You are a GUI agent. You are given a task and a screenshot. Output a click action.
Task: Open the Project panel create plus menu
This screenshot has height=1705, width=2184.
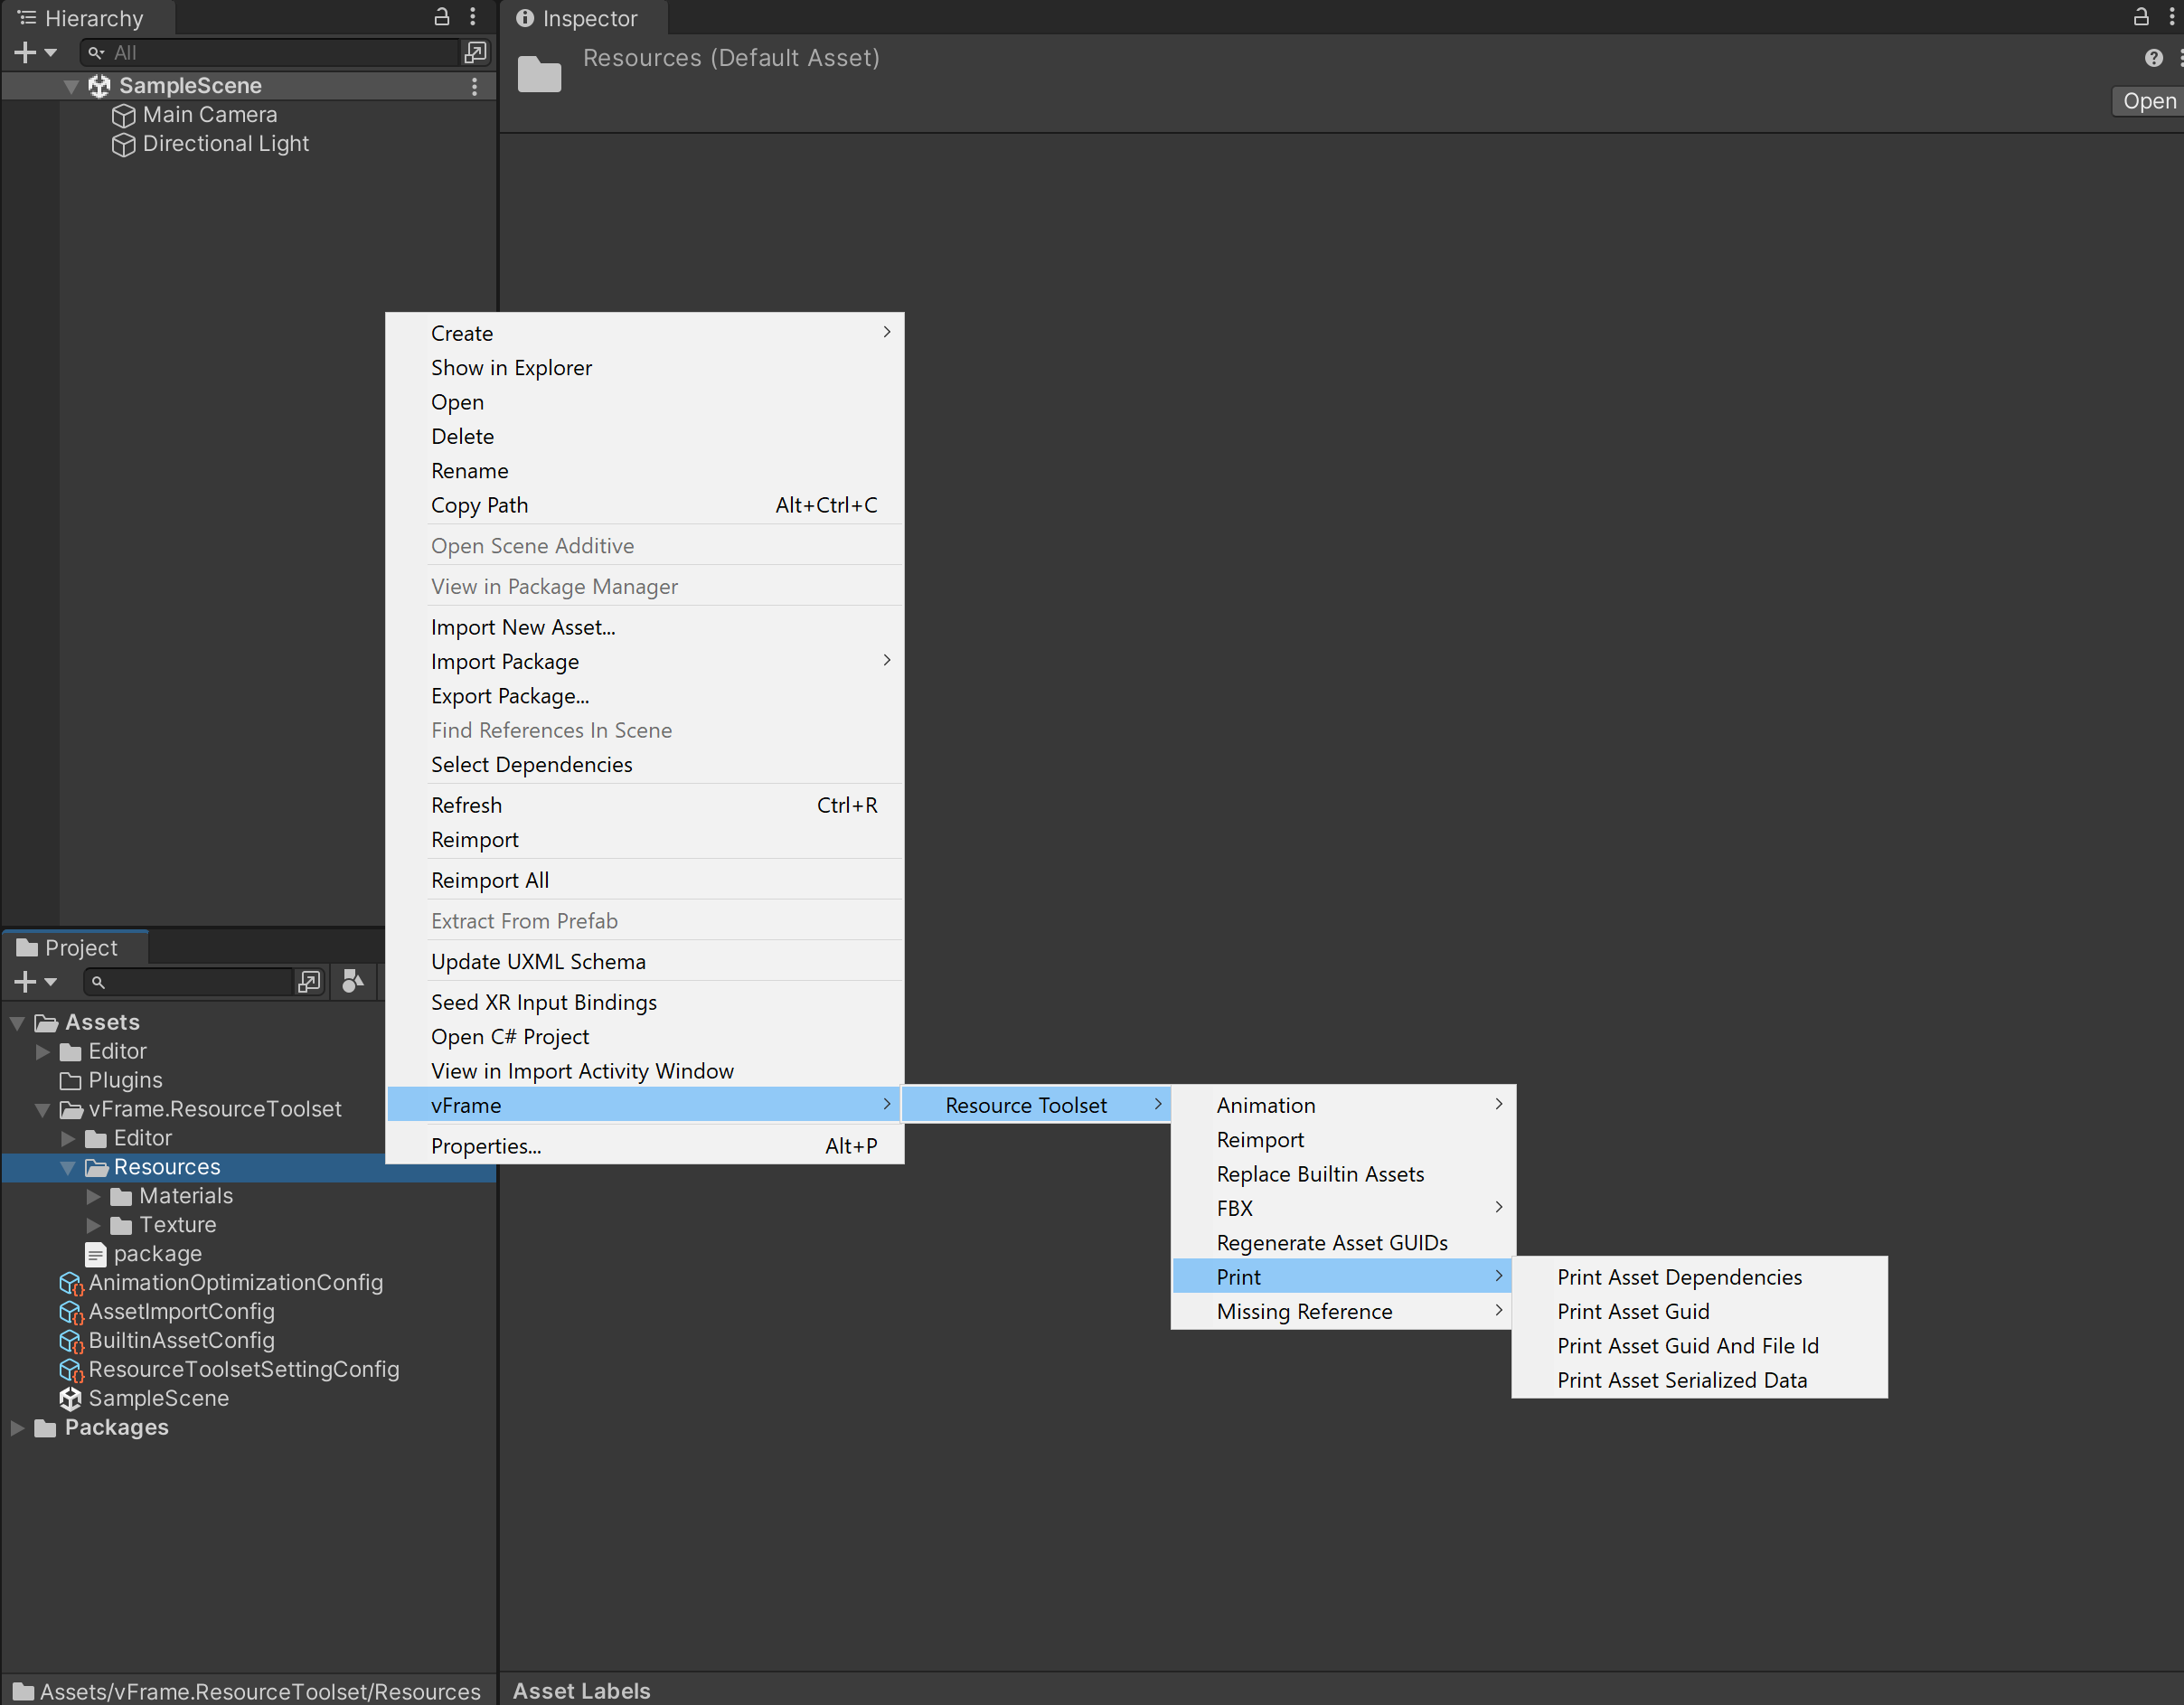pyautogui.click(x=26, y=982)
